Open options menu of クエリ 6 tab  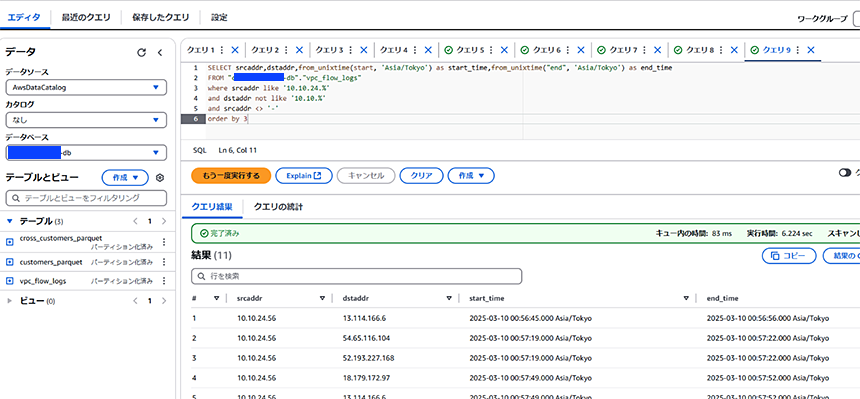coord(568,50)
